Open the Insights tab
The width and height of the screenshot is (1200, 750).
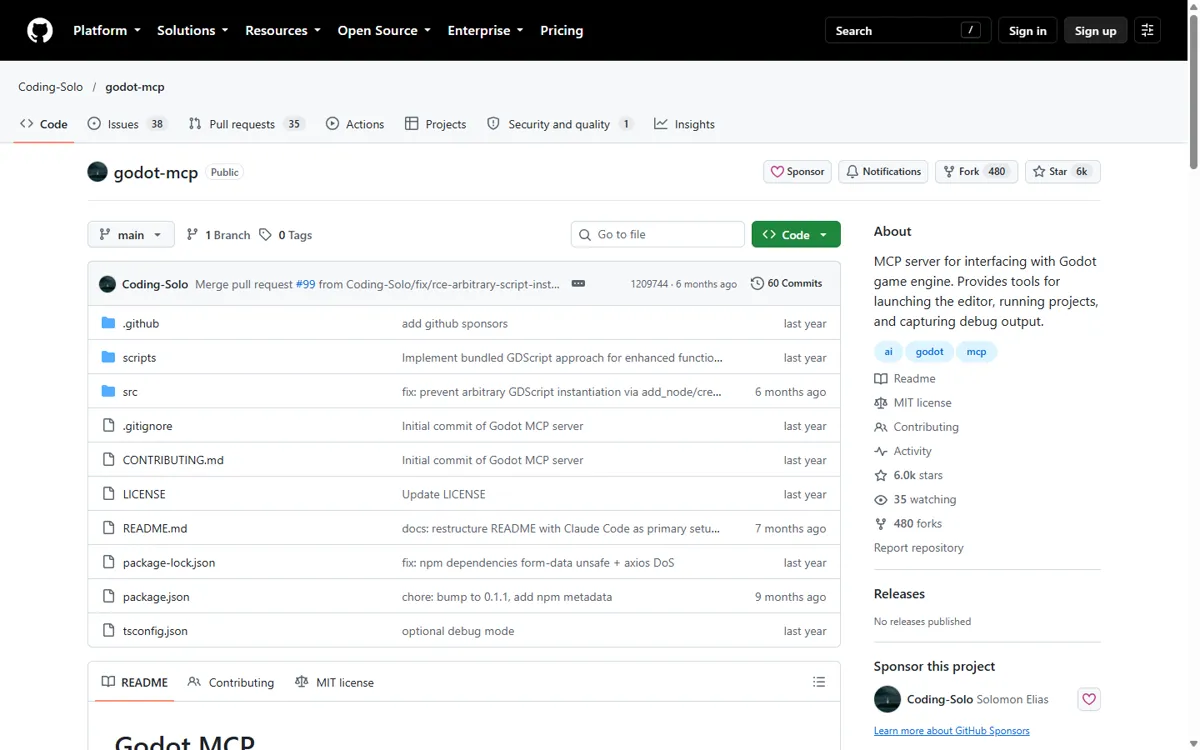[x=684, y=124]
